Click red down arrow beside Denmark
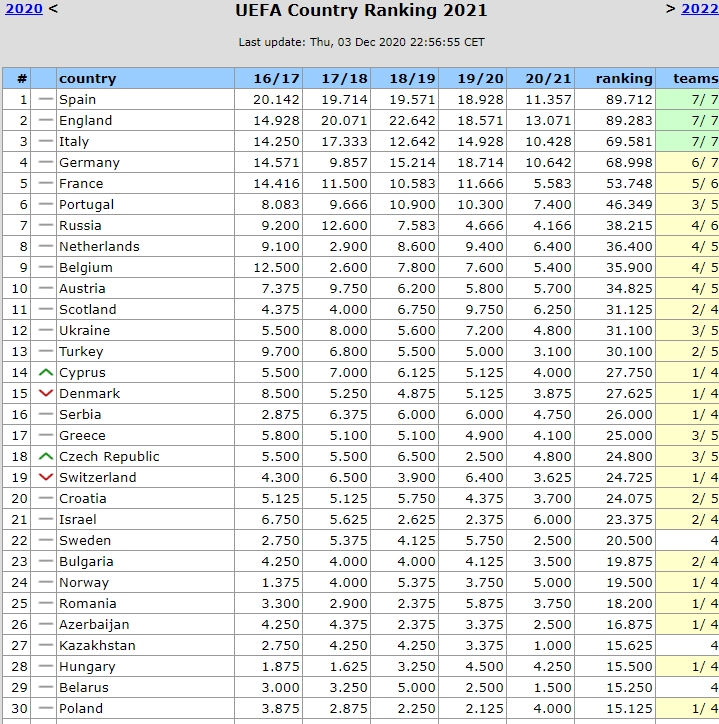This screenshot has height=724, width=719. (45, 393)
